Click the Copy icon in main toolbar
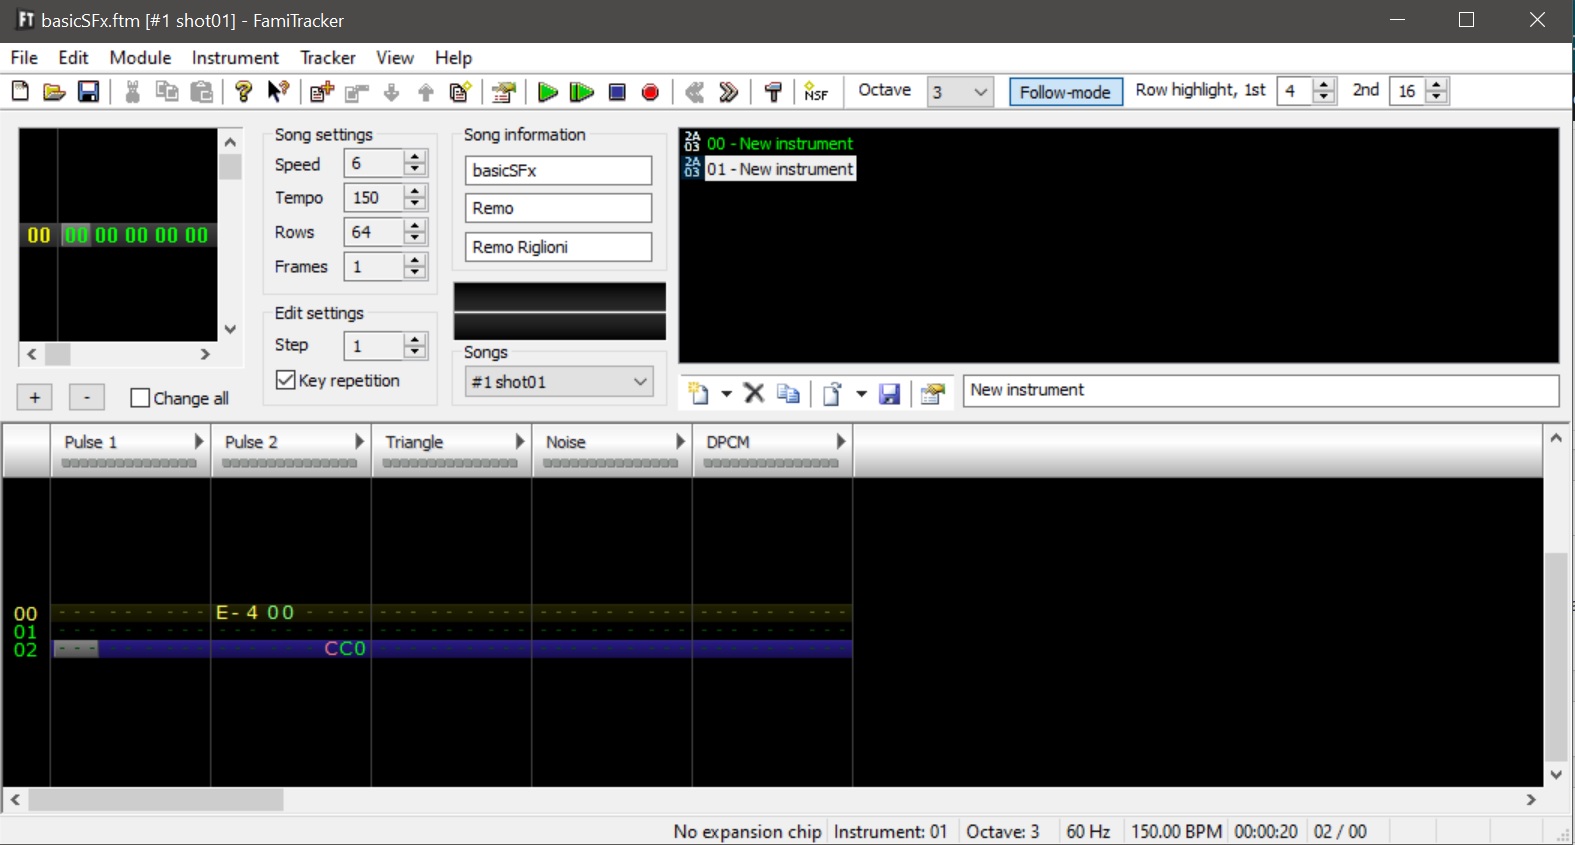The width and height of the screenshot is (1575, 845). 167,92
